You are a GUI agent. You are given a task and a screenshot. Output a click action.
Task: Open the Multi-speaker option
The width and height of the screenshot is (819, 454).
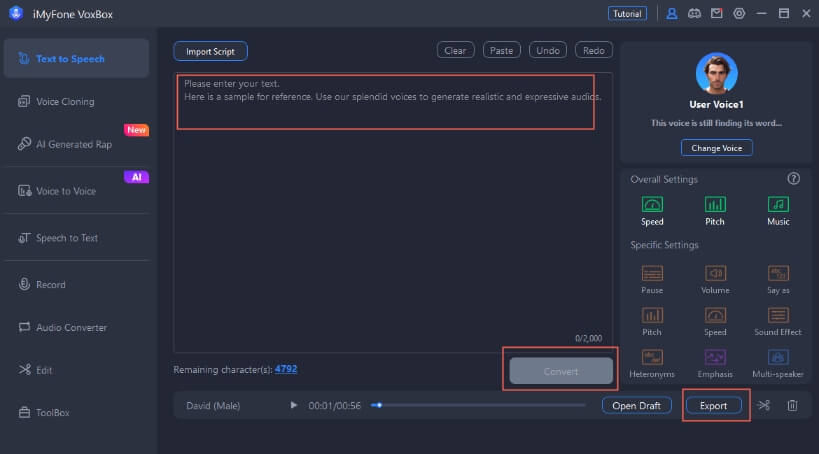(778, 362)
